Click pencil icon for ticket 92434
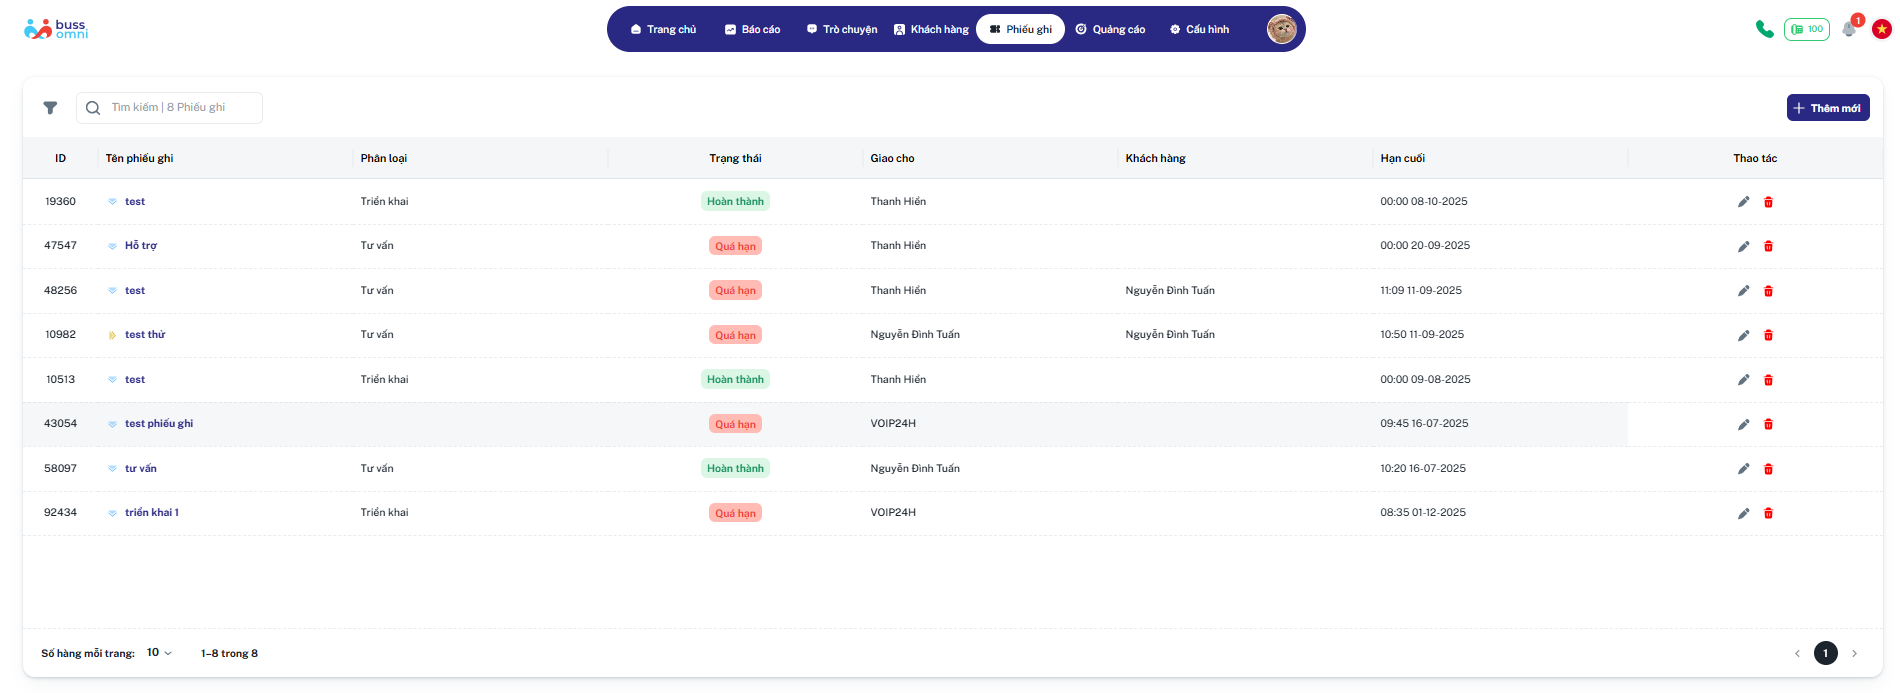Viewport: 1900px width, 693px height. pyautogui.click(x=1743, y=513)
